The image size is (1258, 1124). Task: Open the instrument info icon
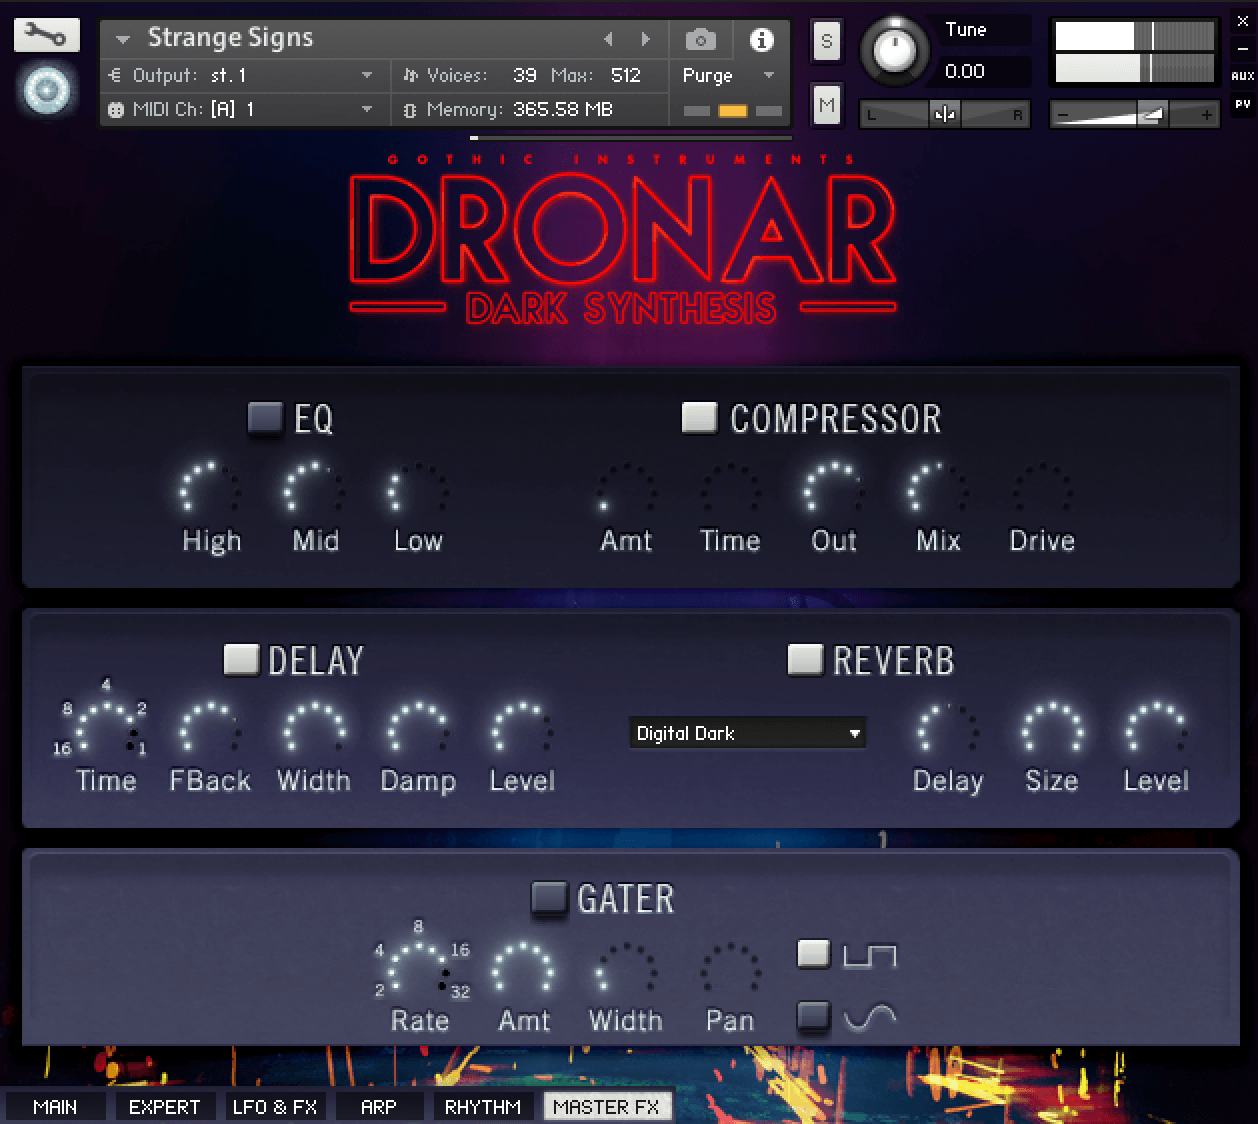[x=761, y=39]
